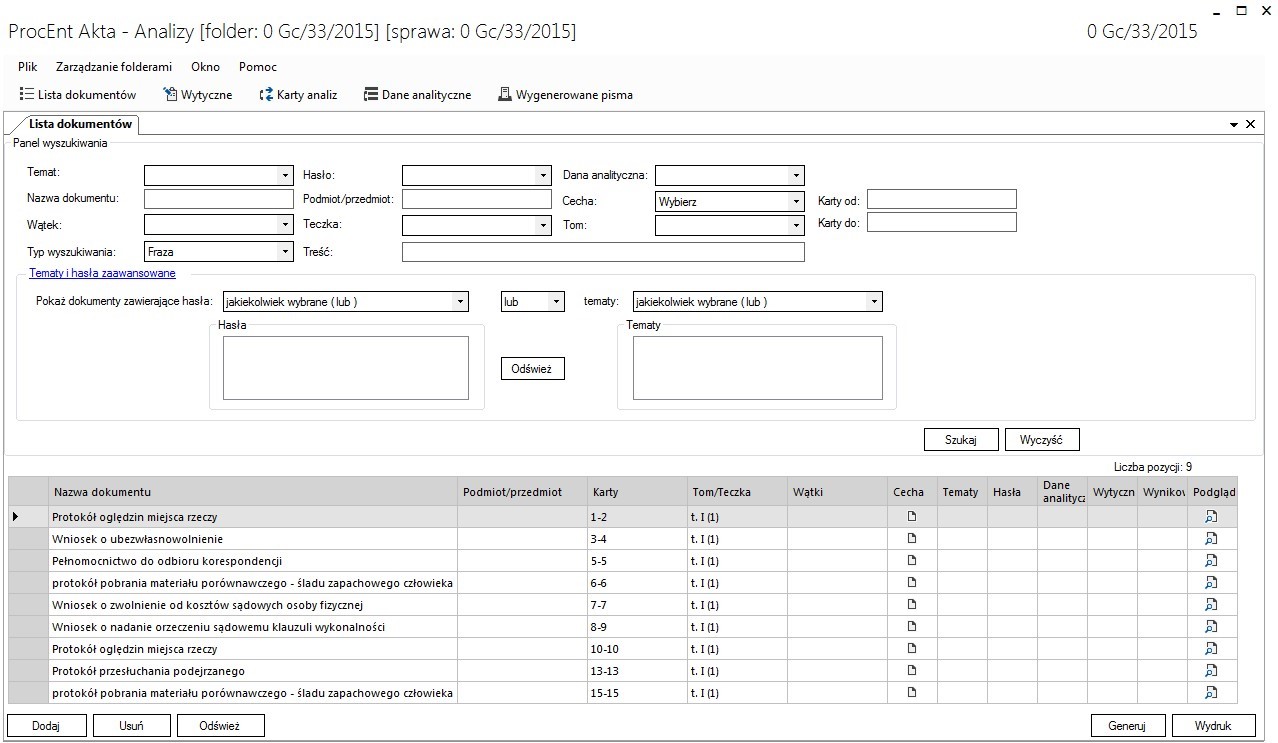
Task: Click Odśwież between Hasła and Tematy
Action: coord(533,369)
